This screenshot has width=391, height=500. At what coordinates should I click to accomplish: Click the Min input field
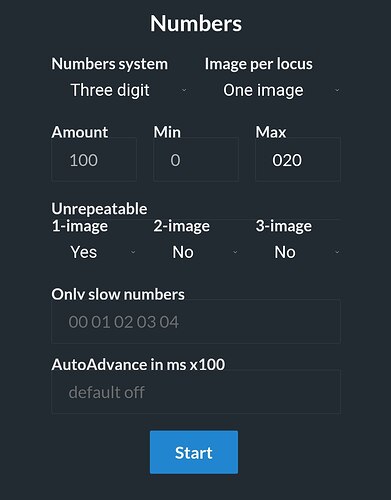196,159
